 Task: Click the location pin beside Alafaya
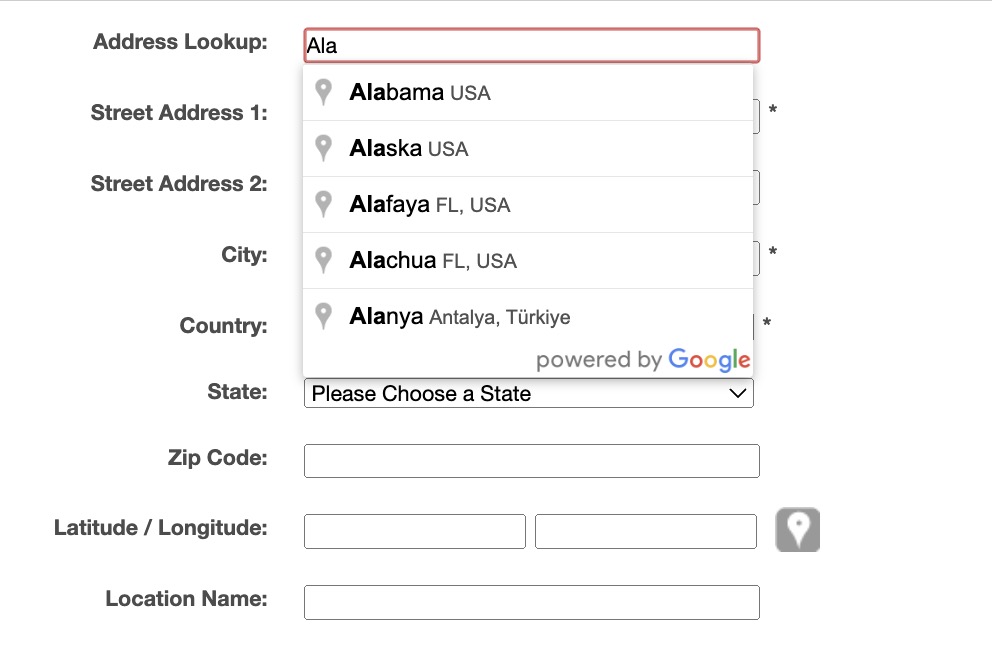click(x=323, y=204)
